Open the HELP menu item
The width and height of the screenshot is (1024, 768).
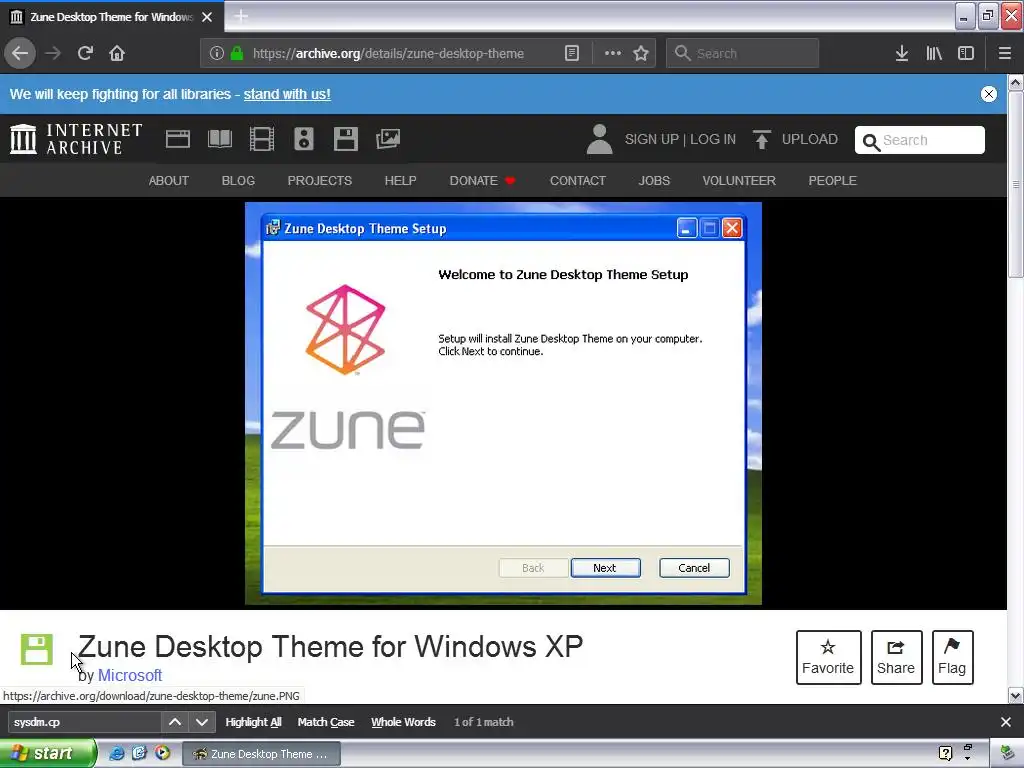[400, 180]
